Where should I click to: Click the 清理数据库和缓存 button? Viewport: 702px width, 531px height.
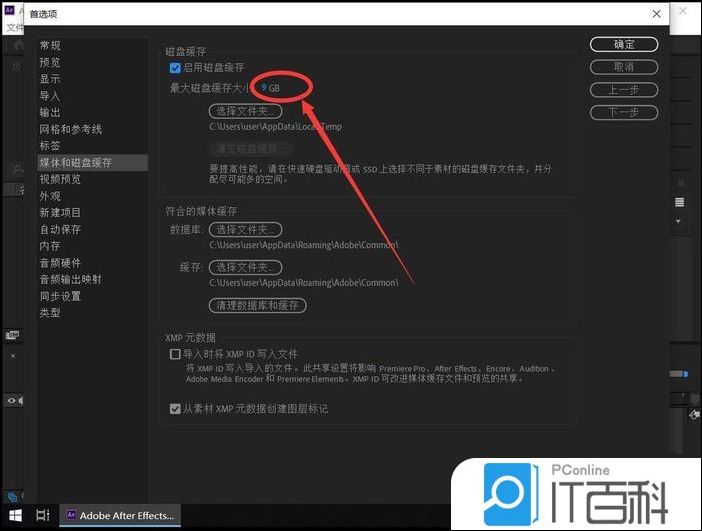coord(257,305)
